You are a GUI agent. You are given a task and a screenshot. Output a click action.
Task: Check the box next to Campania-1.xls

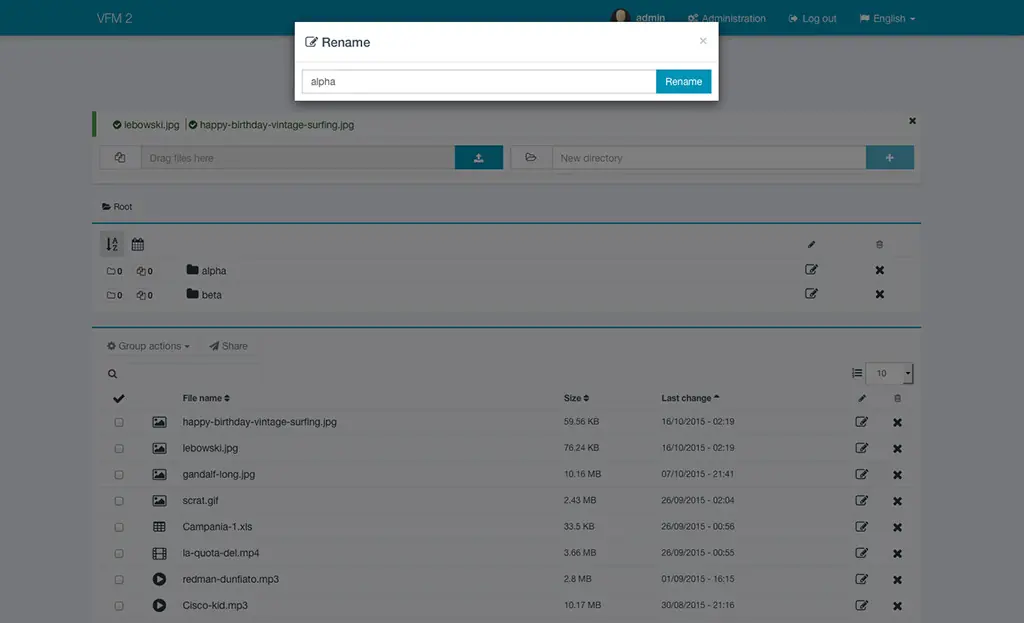tap(119, 527)
